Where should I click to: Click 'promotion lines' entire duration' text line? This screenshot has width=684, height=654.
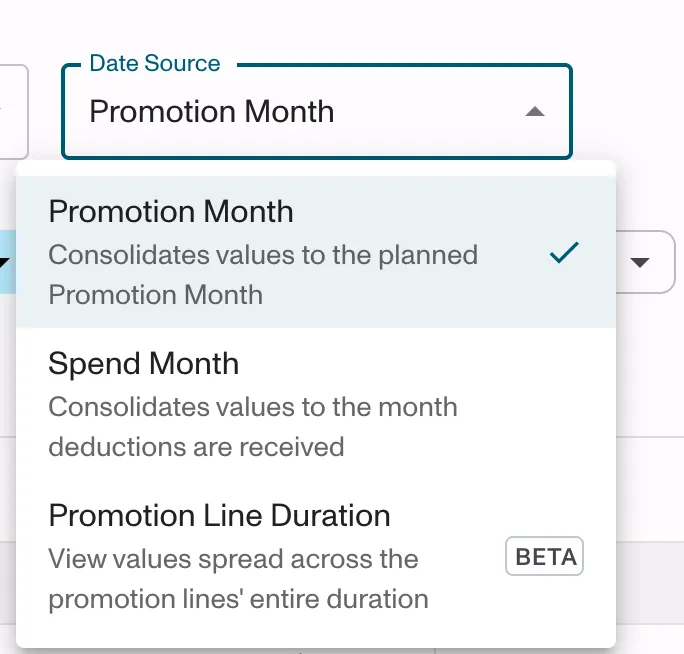[238, 599]
